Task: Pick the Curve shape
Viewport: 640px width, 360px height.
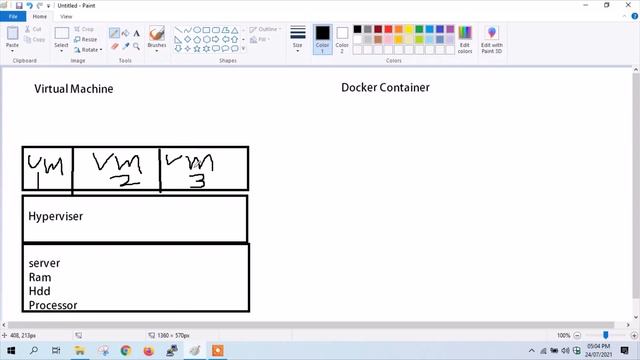Action: click(x=187, y=30)
